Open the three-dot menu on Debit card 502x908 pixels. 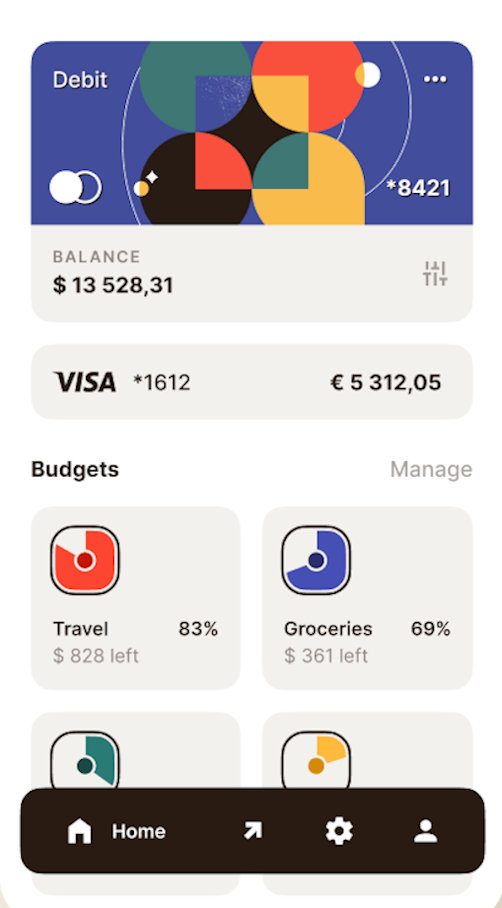click(435, 79)
